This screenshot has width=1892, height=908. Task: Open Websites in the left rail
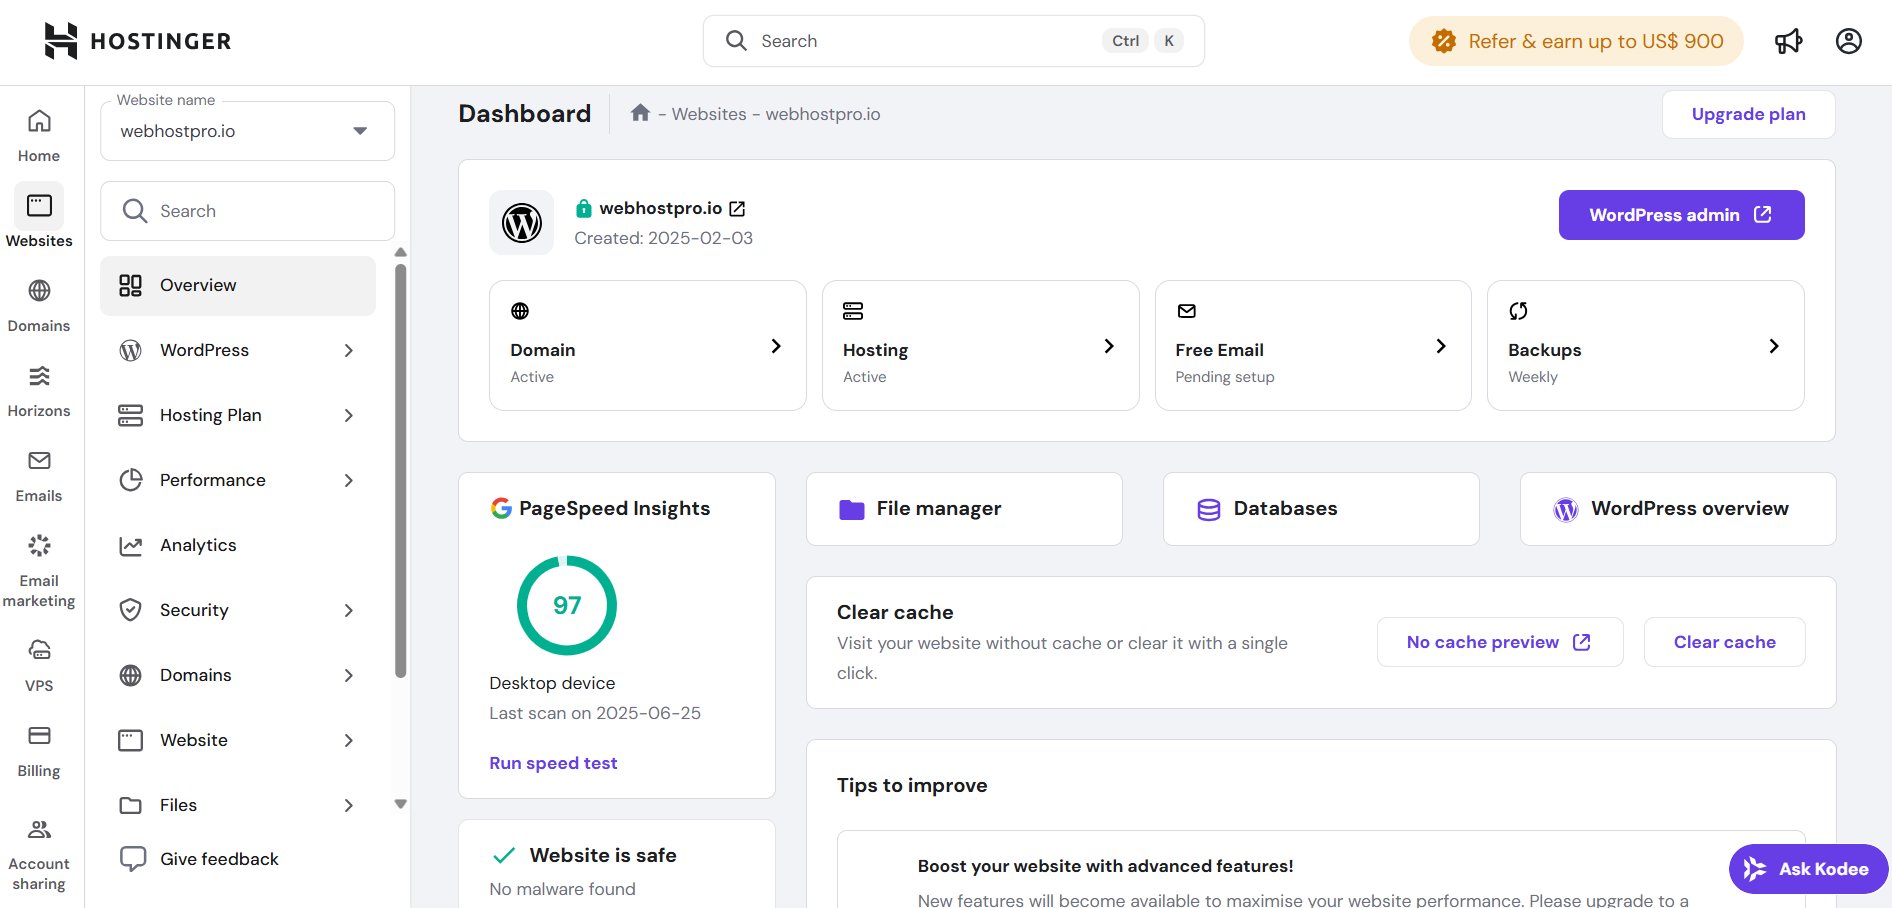click(39, 217)
